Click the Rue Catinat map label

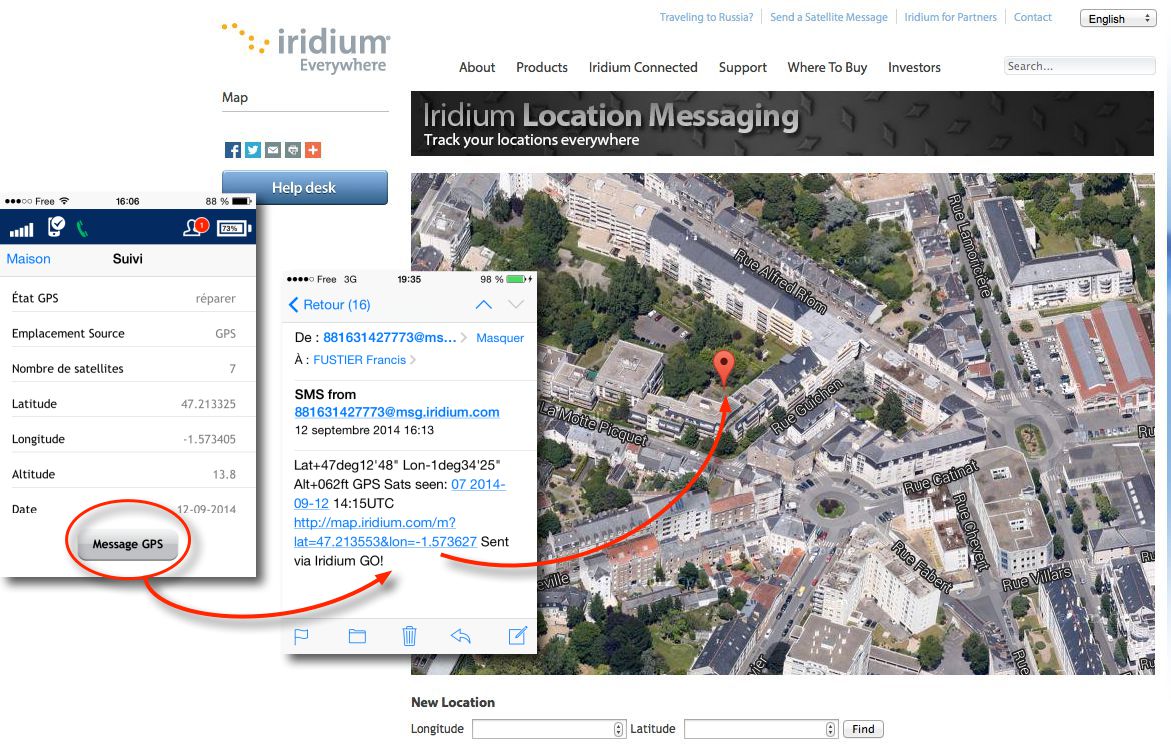click(941, 478)
